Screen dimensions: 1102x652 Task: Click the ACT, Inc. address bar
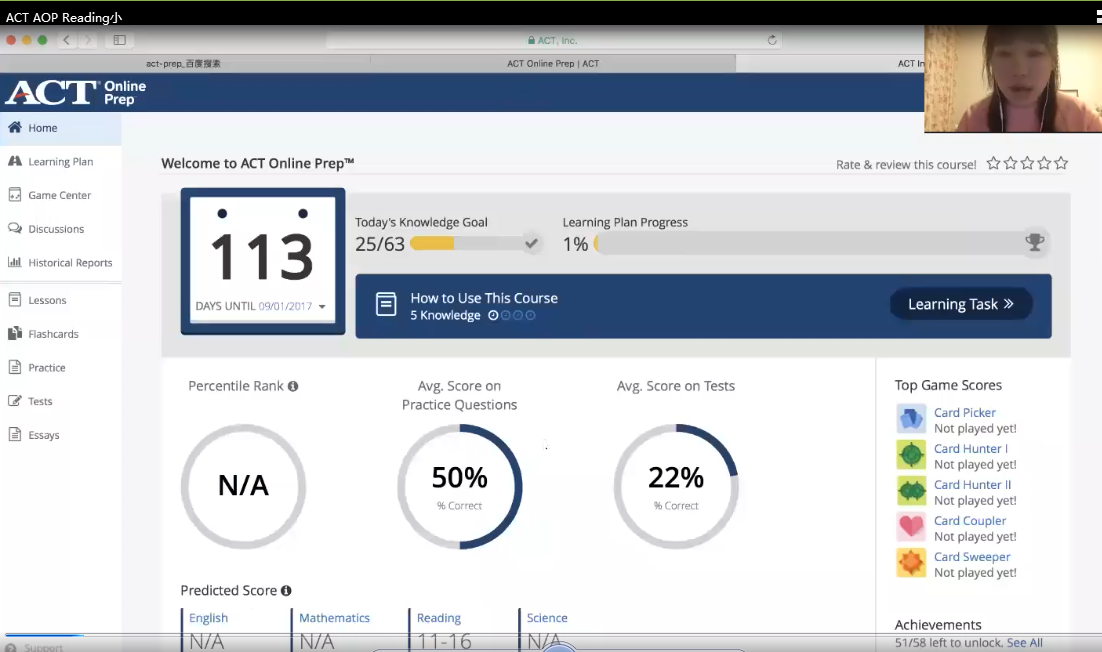[x=554, y=40]
